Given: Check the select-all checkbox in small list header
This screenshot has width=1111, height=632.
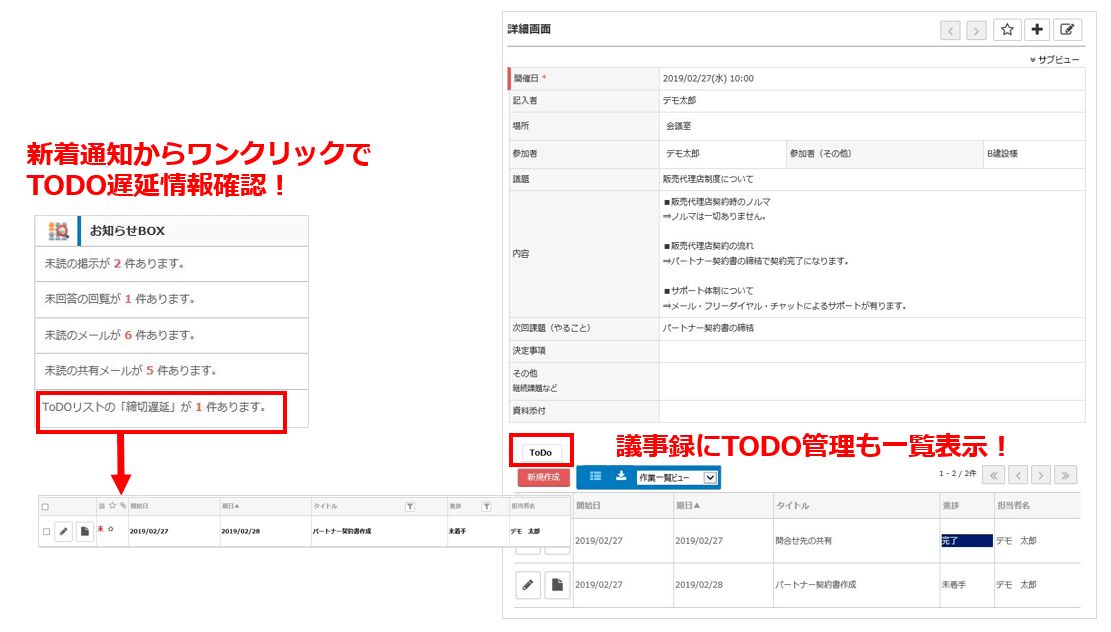Looking at the screenshot, I should pos(45,507).
